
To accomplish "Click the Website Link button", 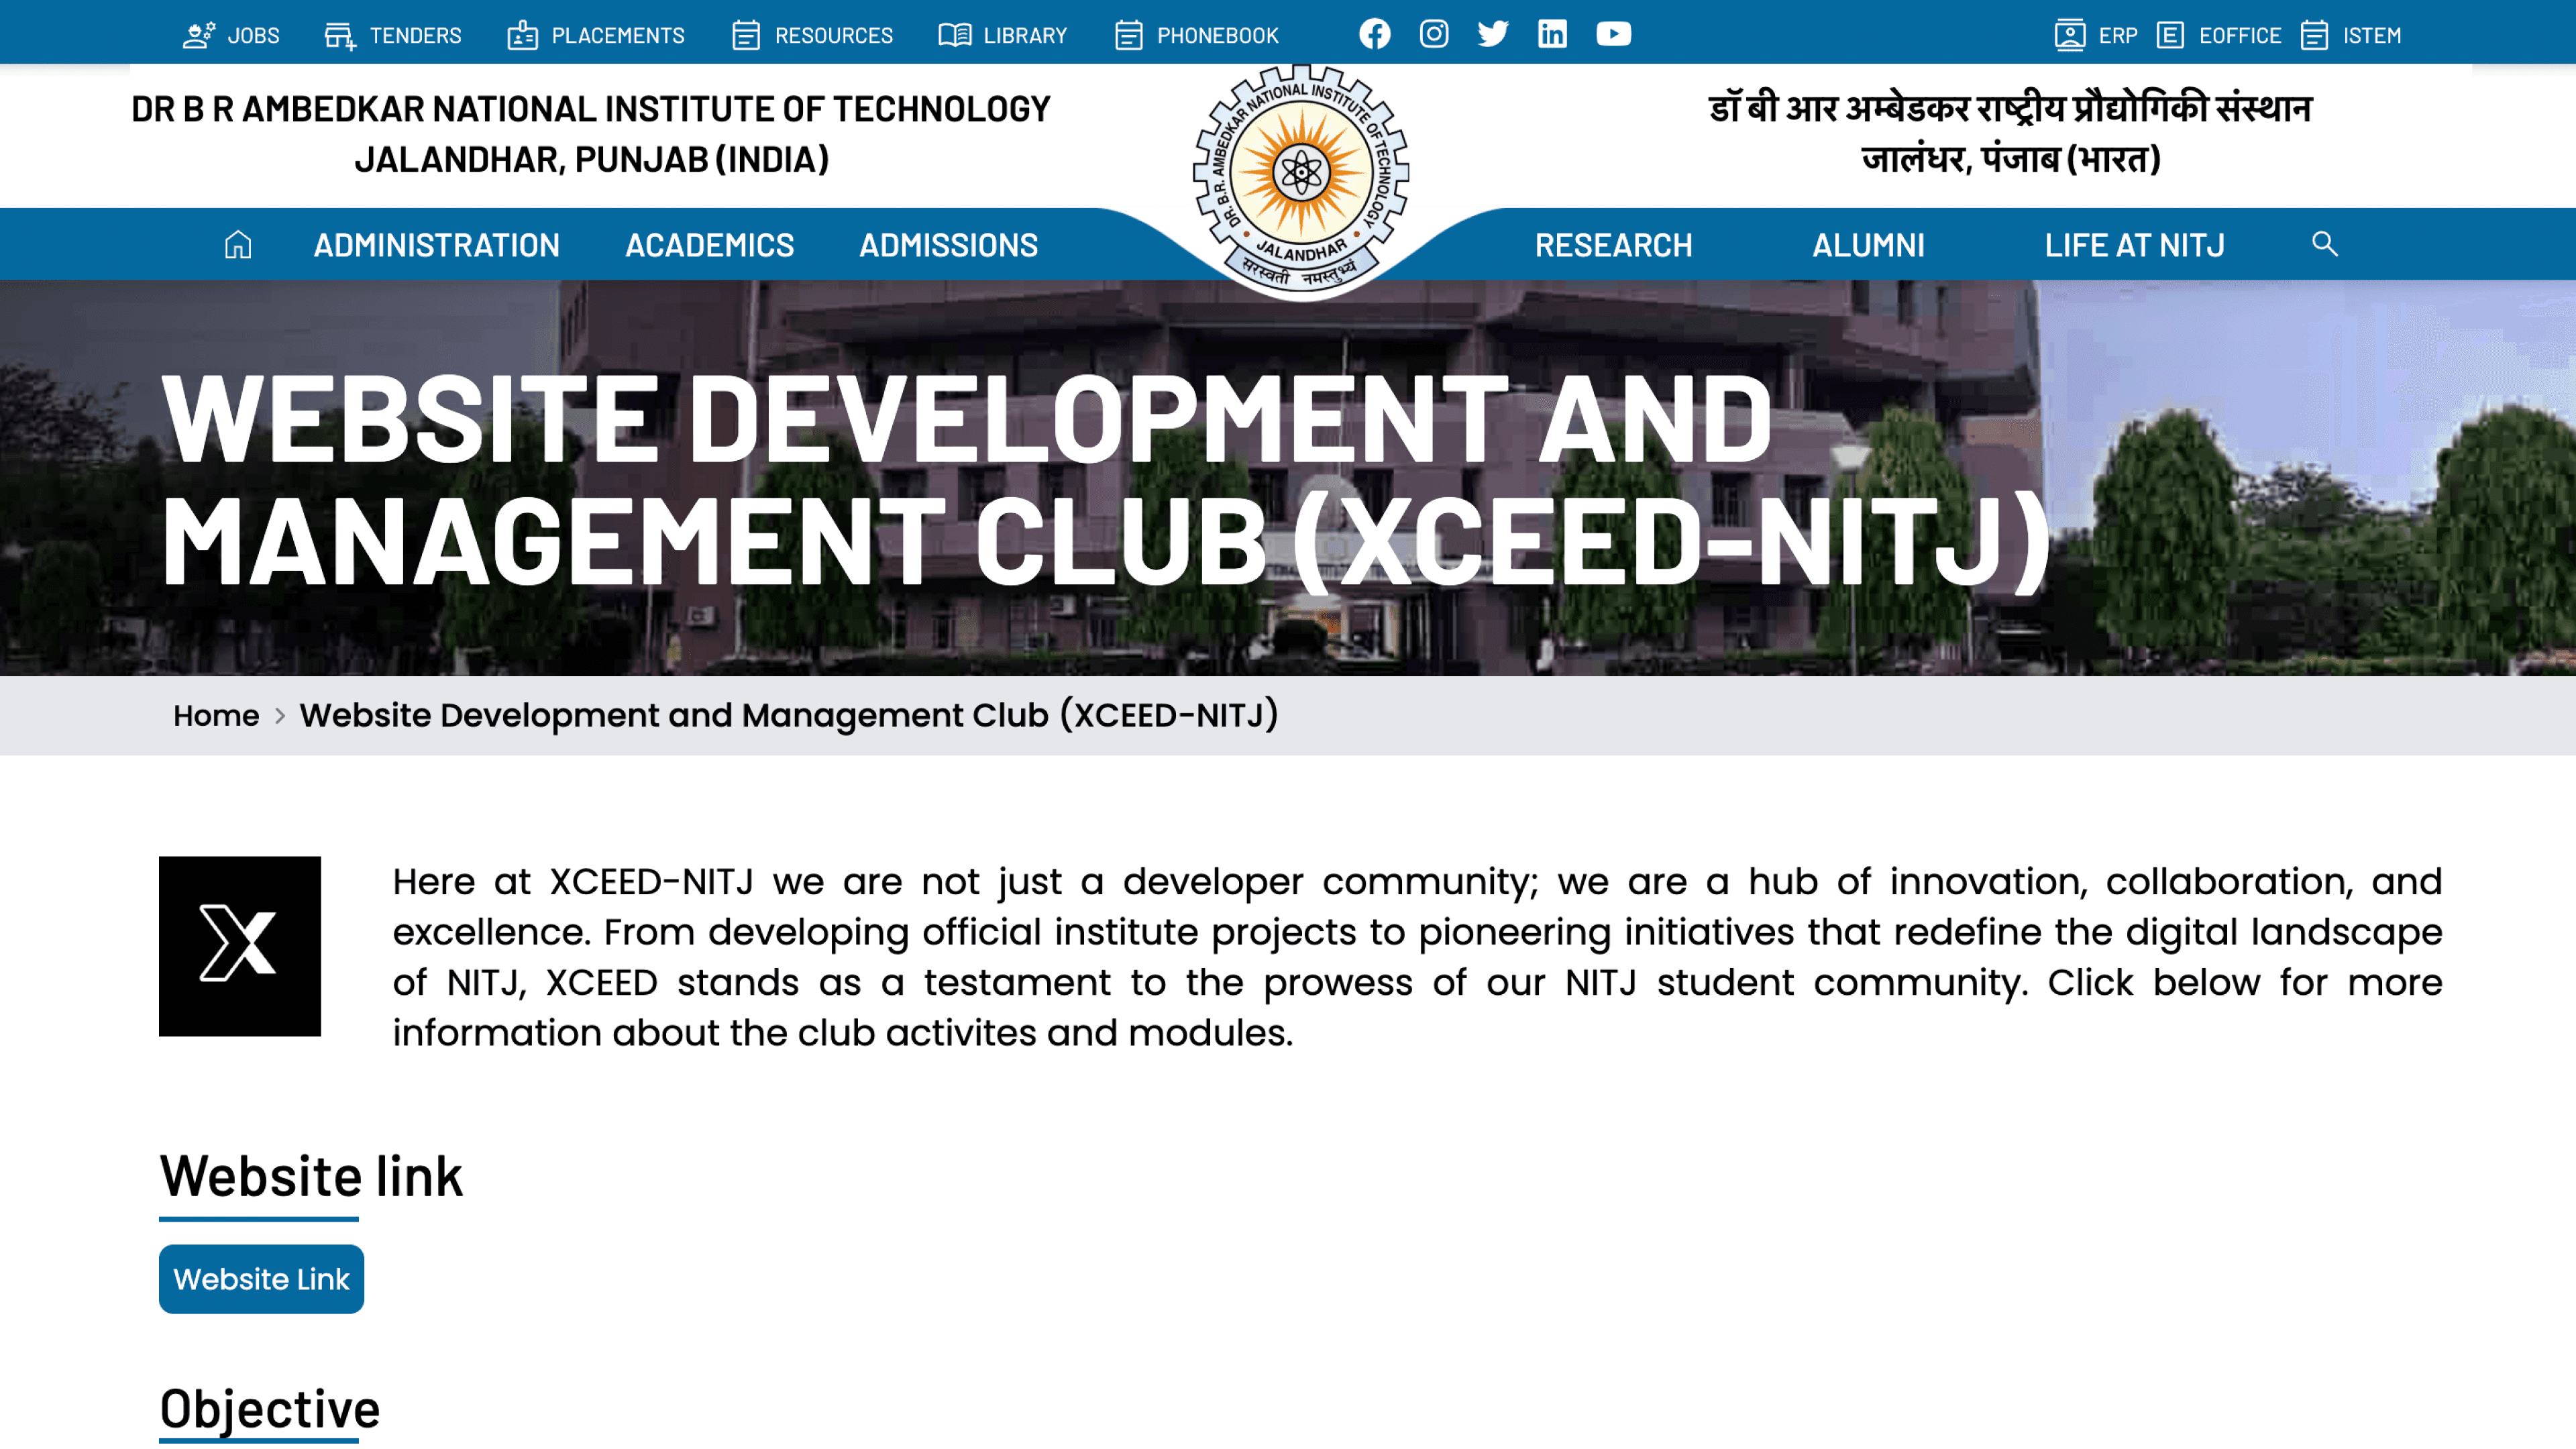I will click(261, 1278).
